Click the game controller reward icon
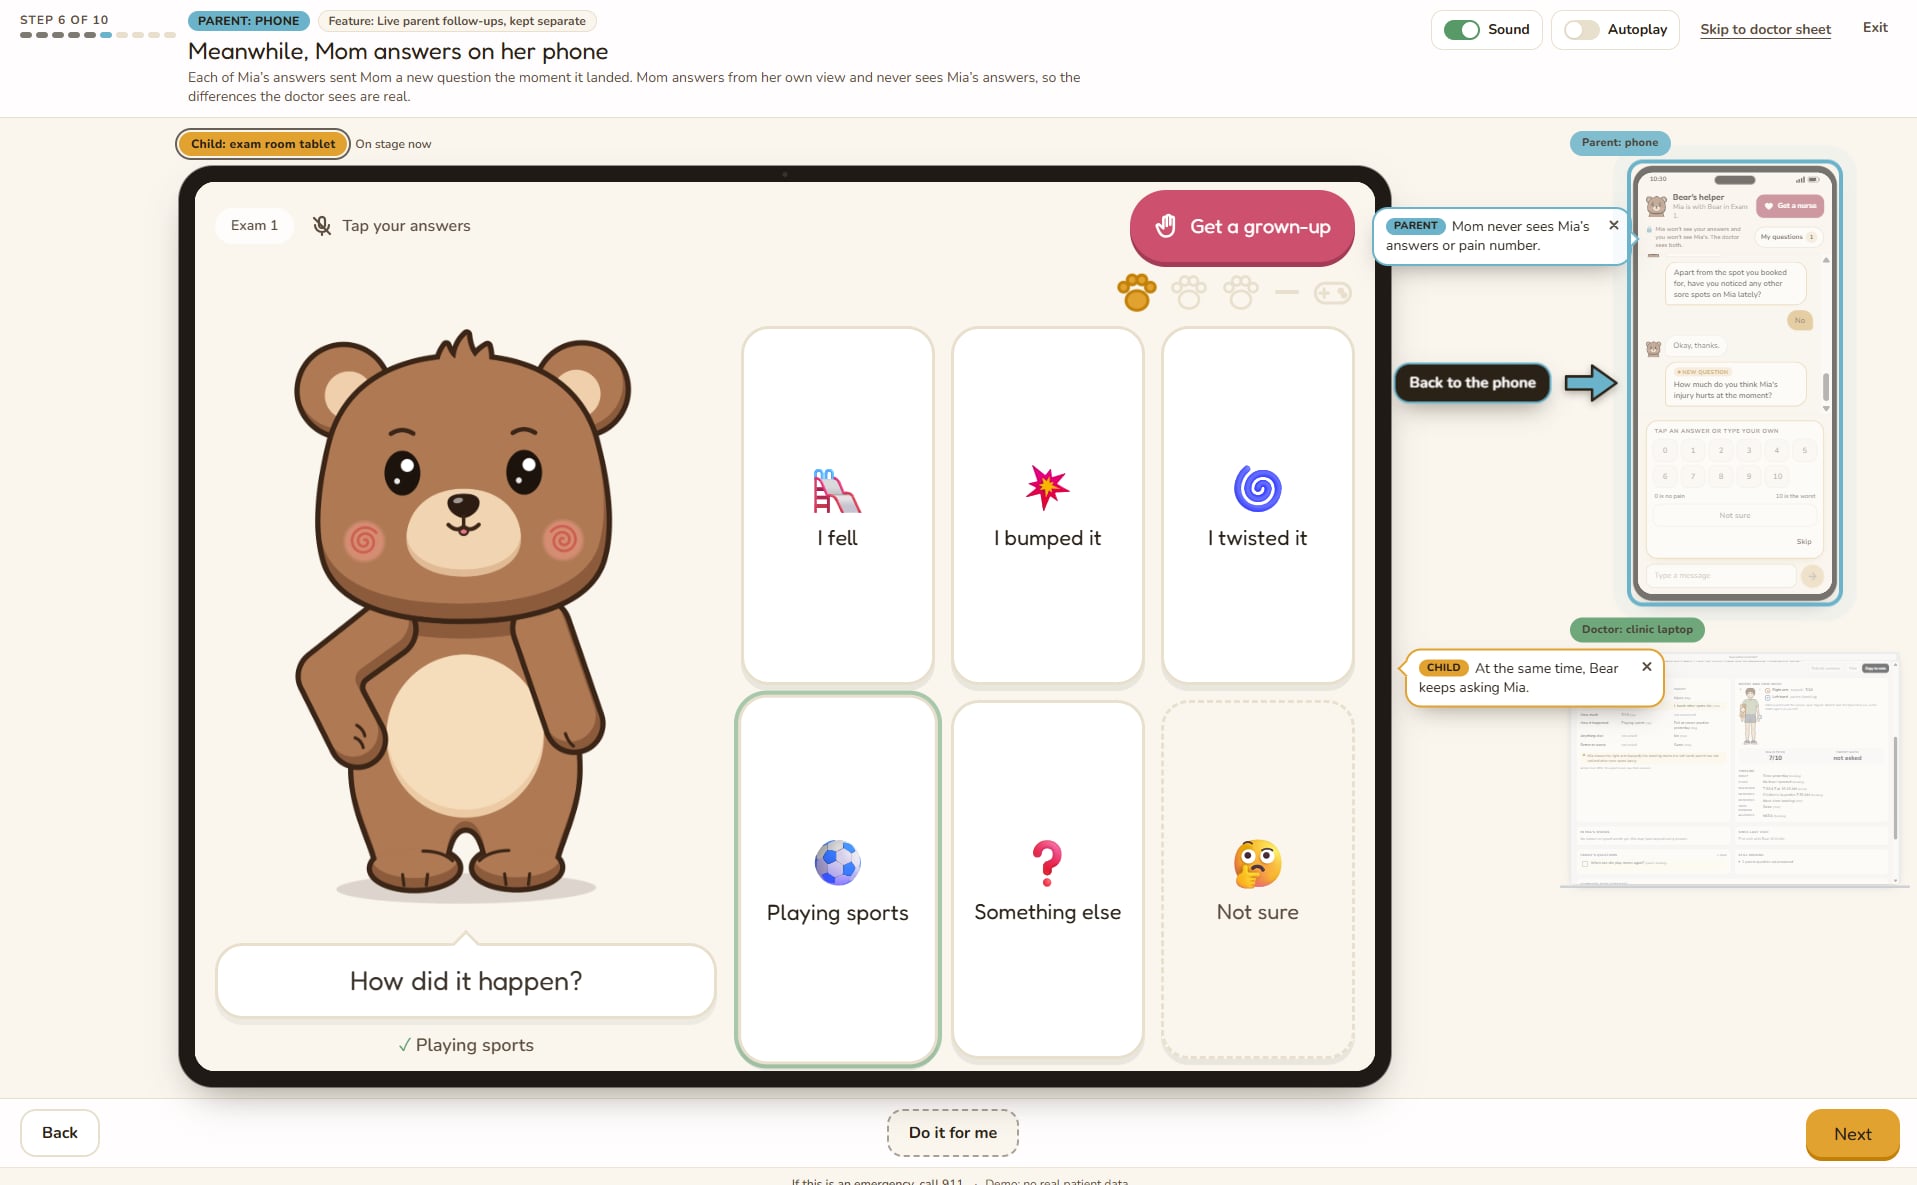 tap(1333, 293)
